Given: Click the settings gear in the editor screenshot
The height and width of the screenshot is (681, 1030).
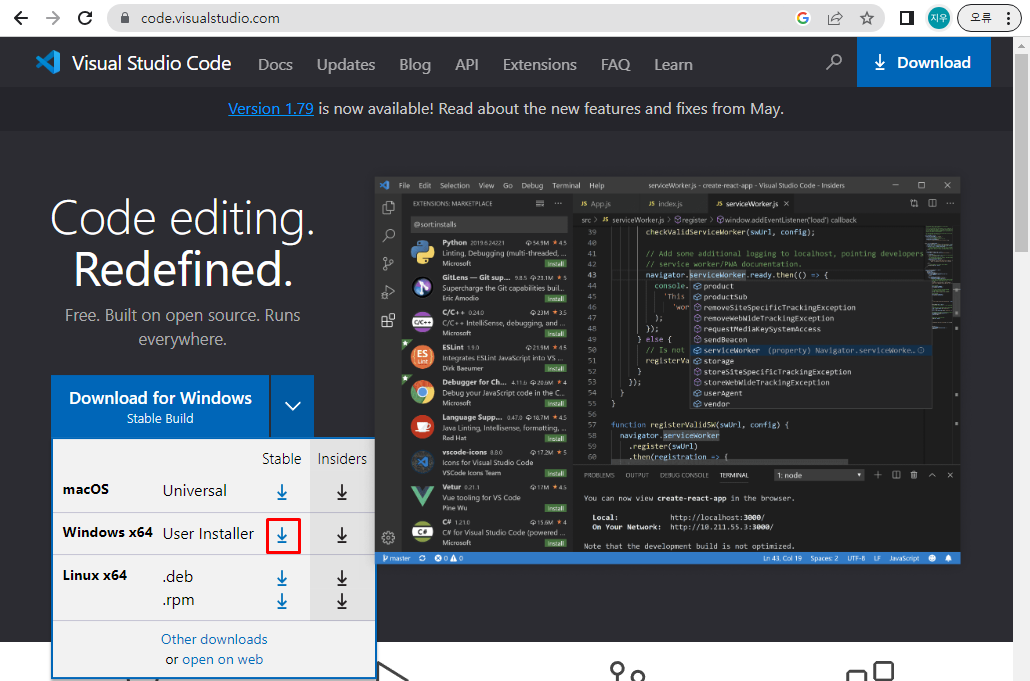Looking at the screenshot, I should click(x=388, y=538).
